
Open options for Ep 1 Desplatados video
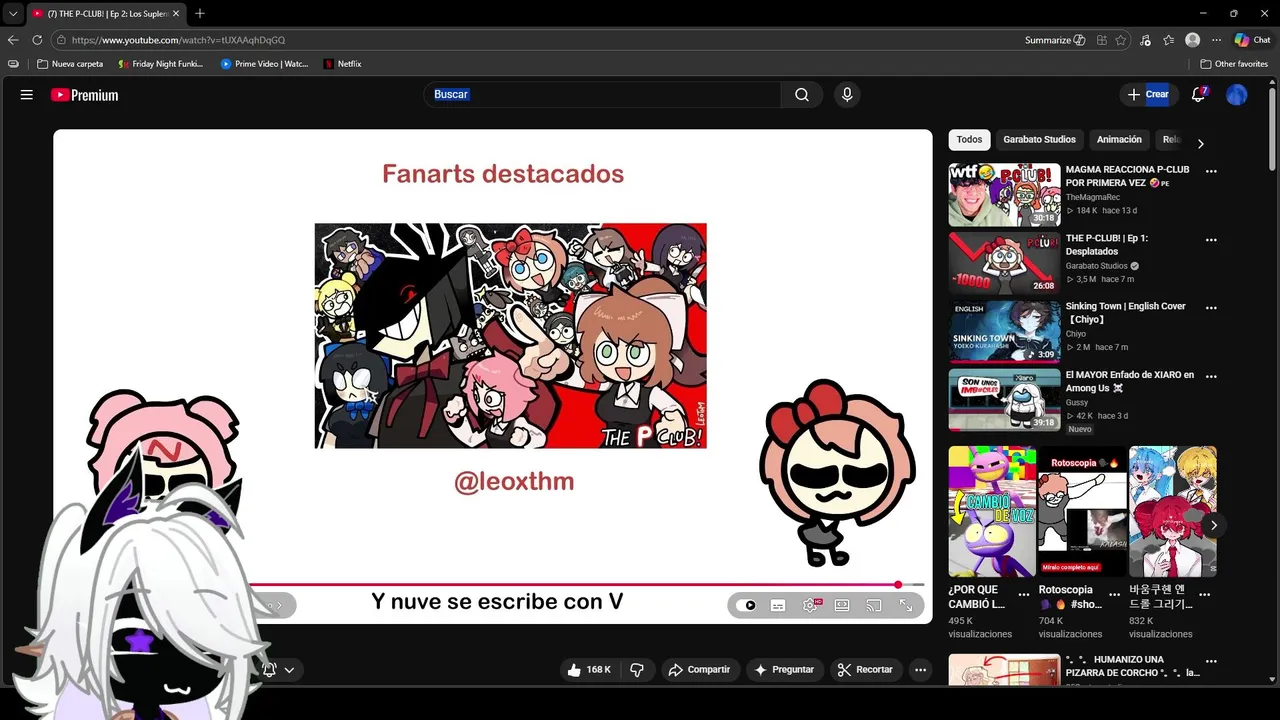(x=1211, y=240)
